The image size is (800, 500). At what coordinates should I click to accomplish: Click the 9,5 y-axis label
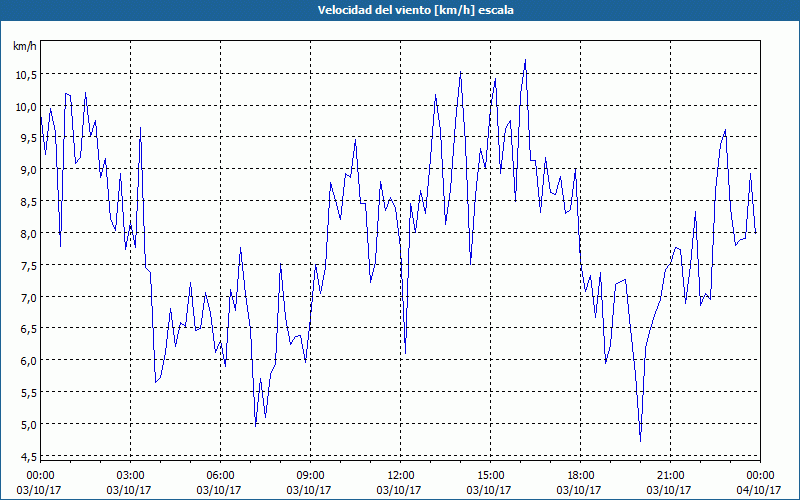(x=28, y=139)
